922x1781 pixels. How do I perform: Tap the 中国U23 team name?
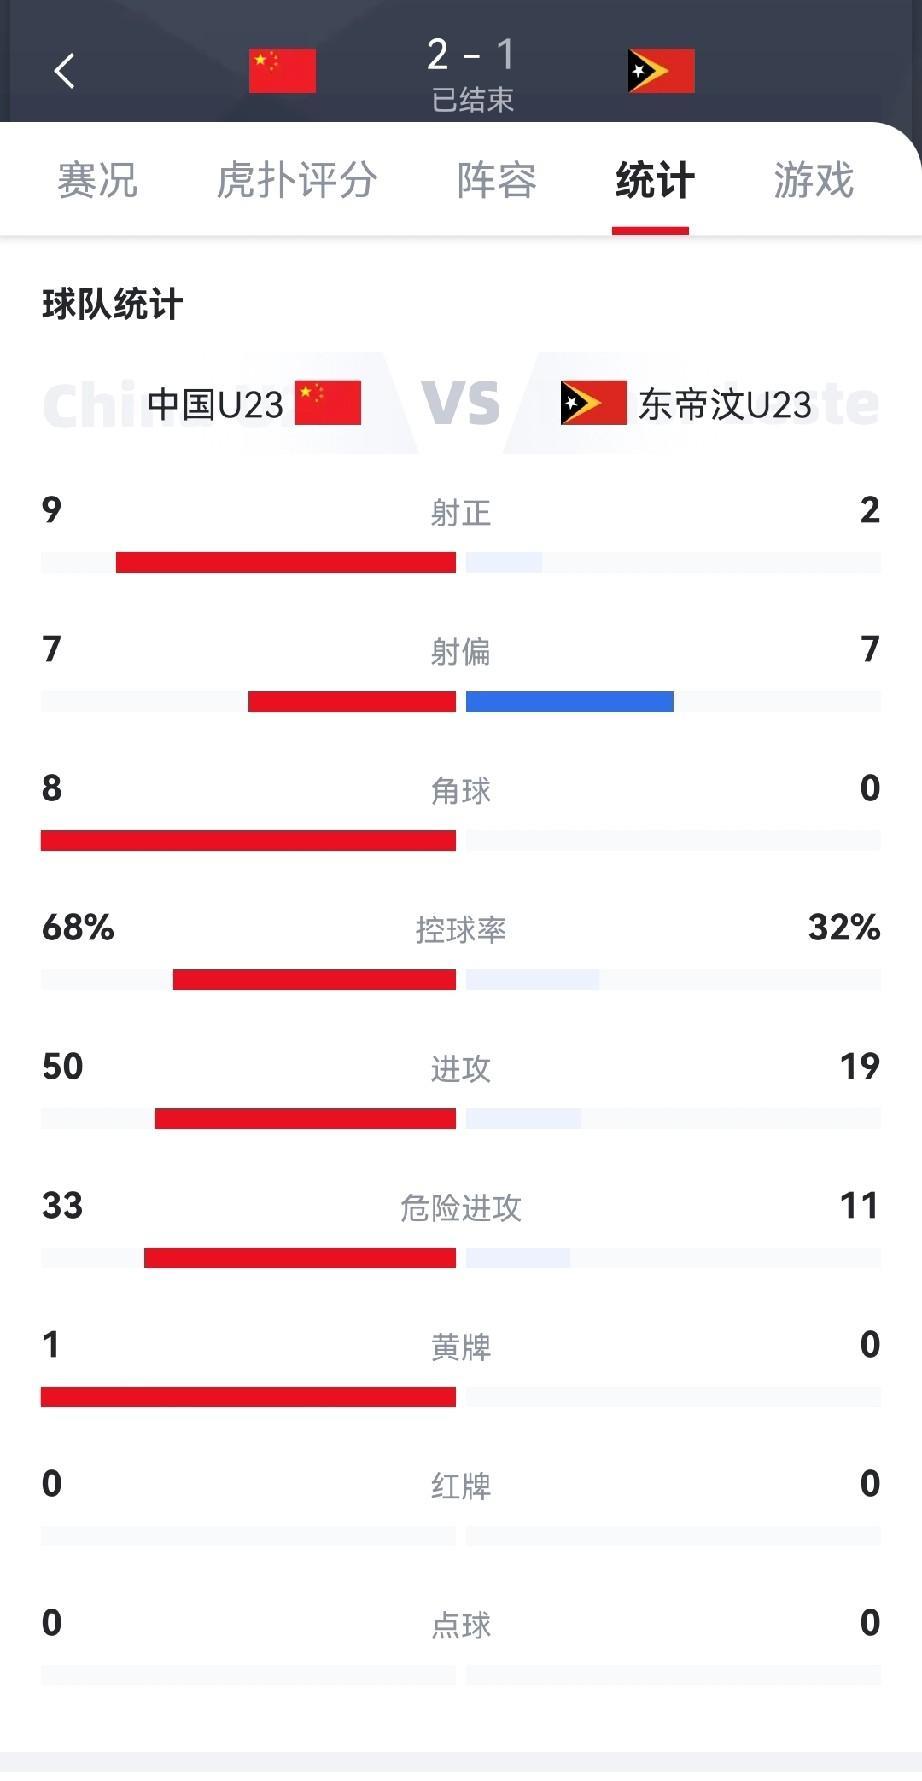tap(215, 404)
